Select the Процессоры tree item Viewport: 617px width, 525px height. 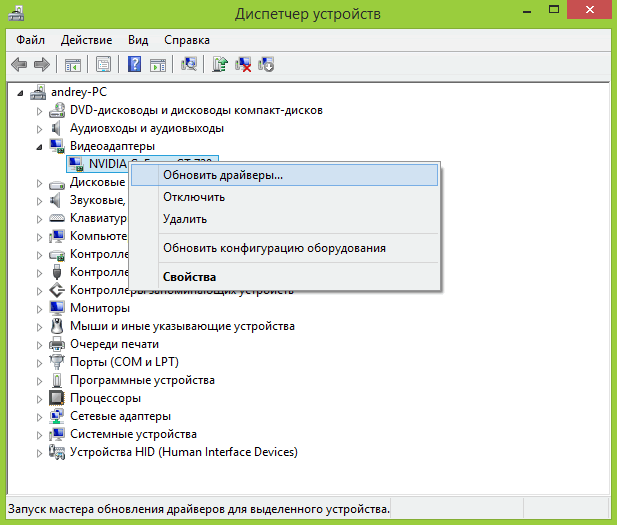tap(106, 398)
